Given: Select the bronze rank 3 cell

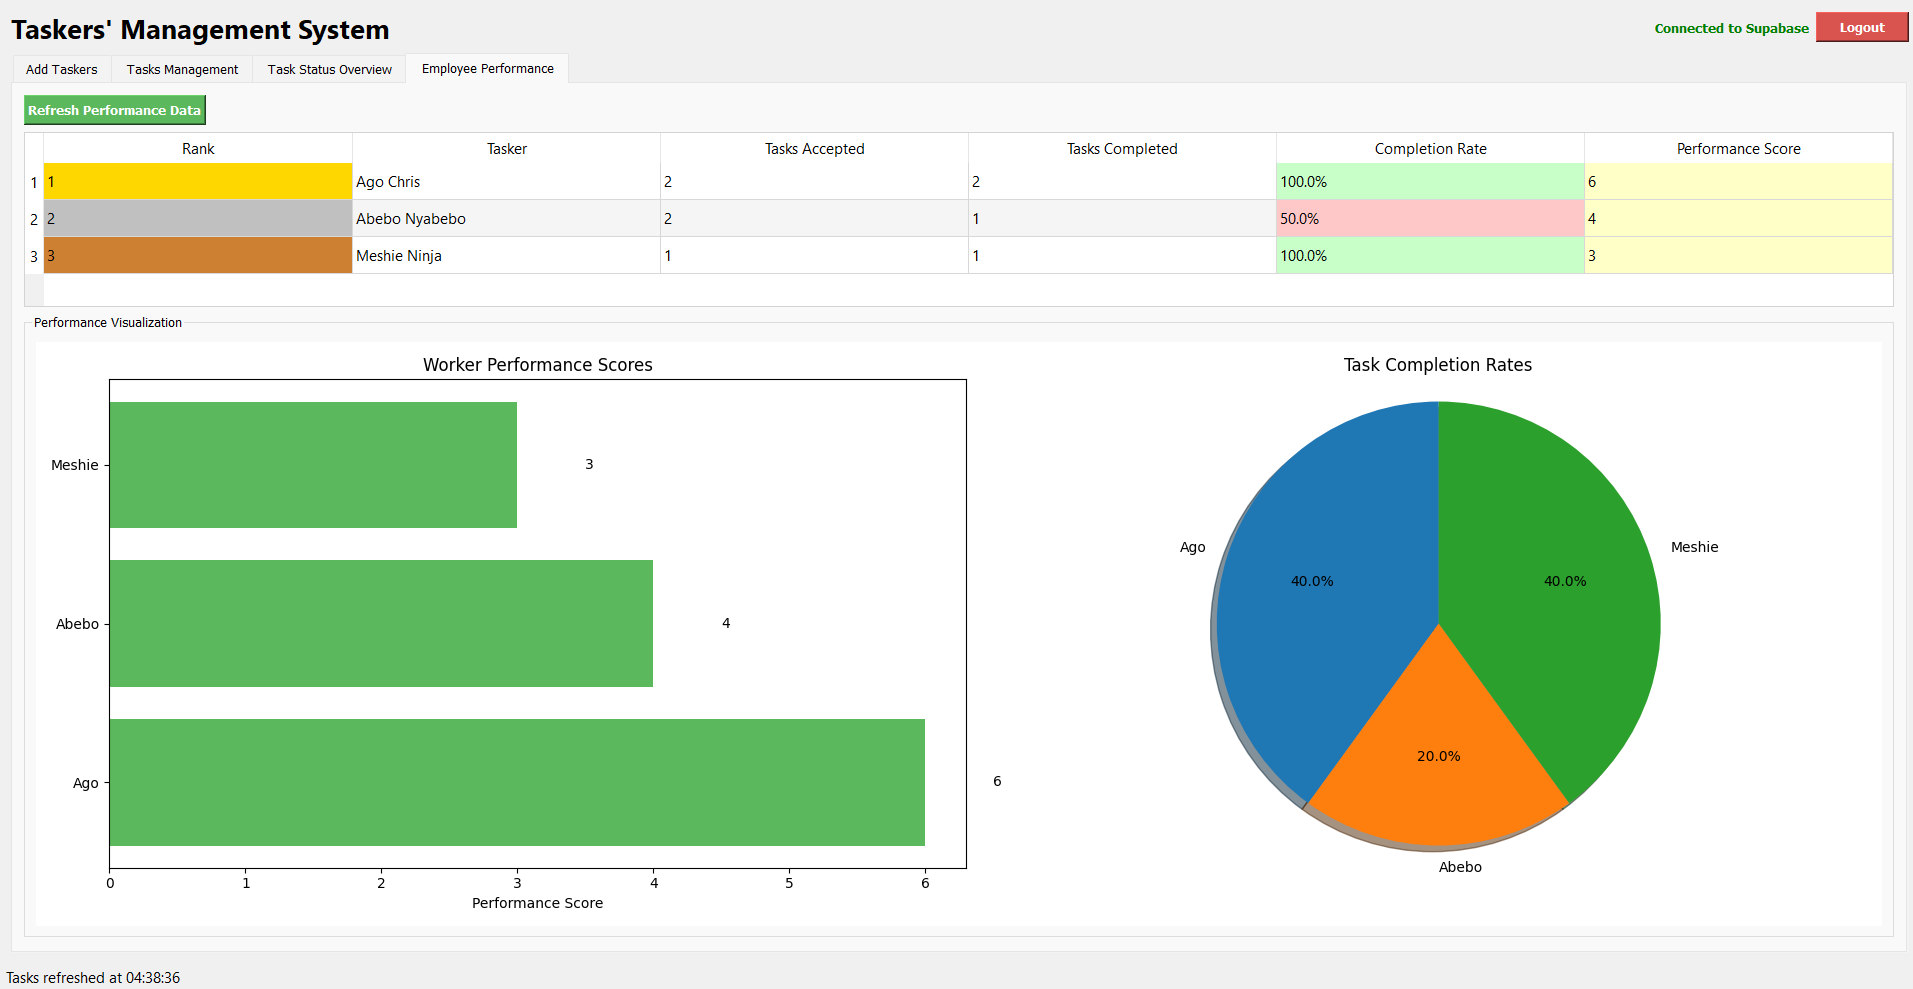Looking at the screenshot, I should tap(198, 256).
